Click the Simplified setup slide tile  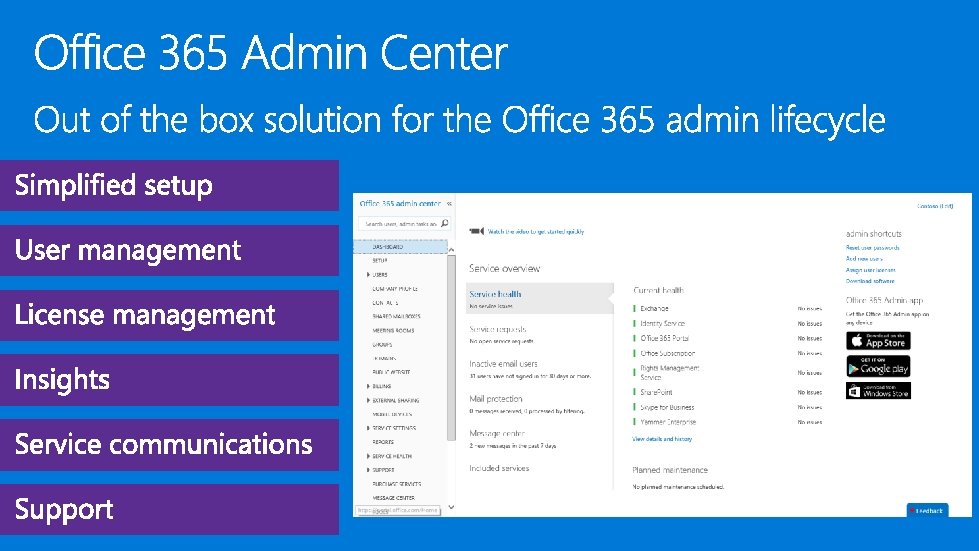[169, 185]
